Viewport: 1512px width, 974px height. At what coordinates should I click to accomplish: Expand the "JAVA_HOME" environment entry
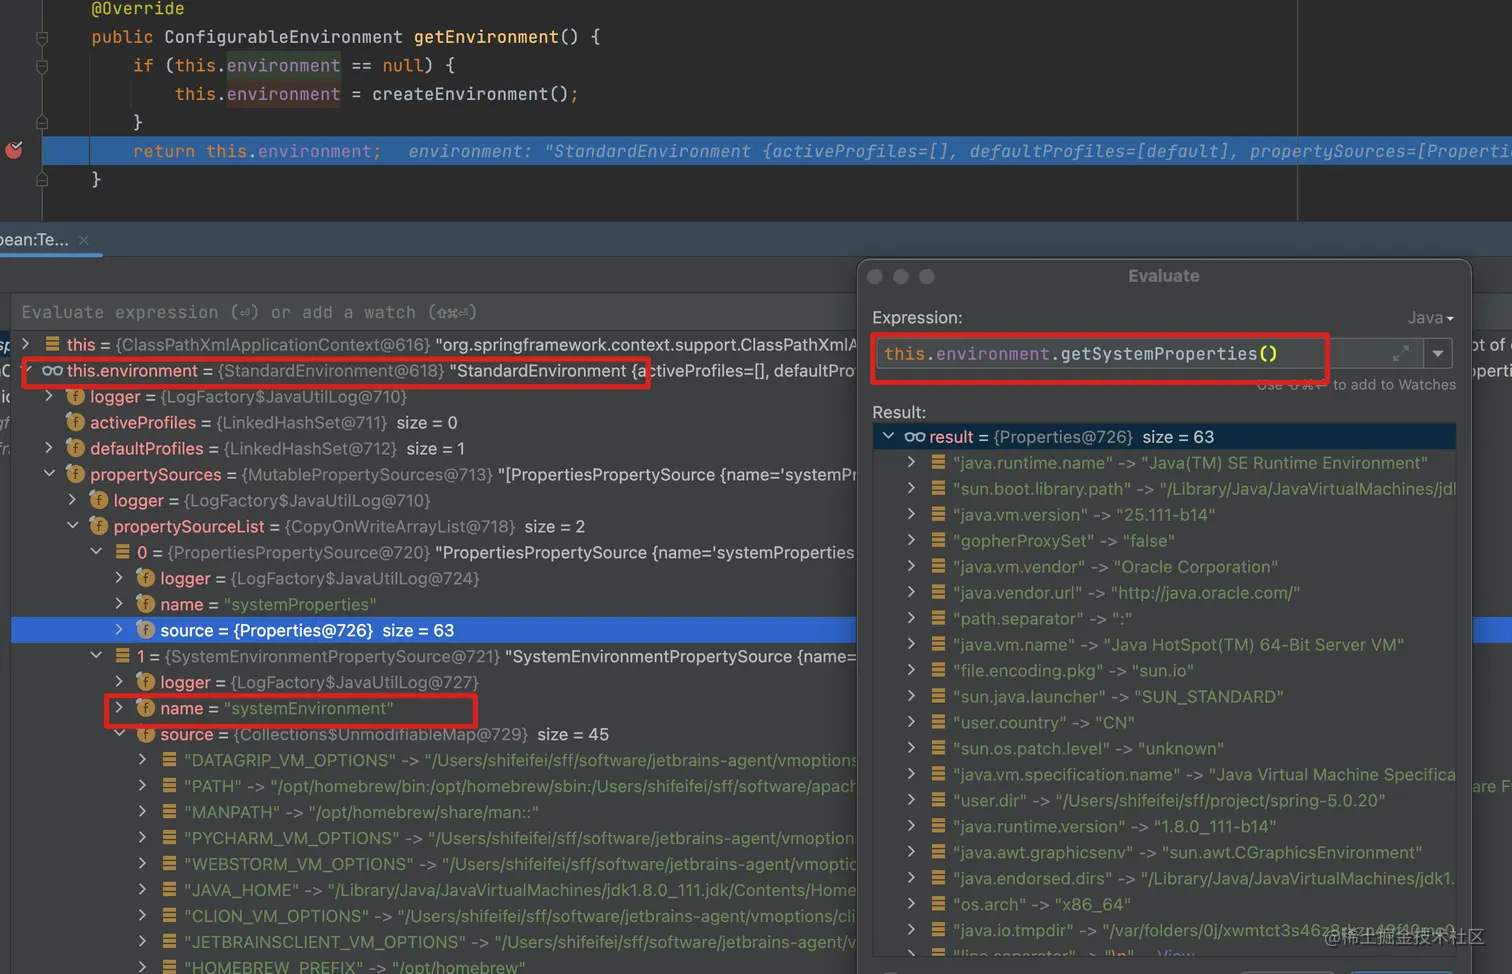(x=142, y=890)
